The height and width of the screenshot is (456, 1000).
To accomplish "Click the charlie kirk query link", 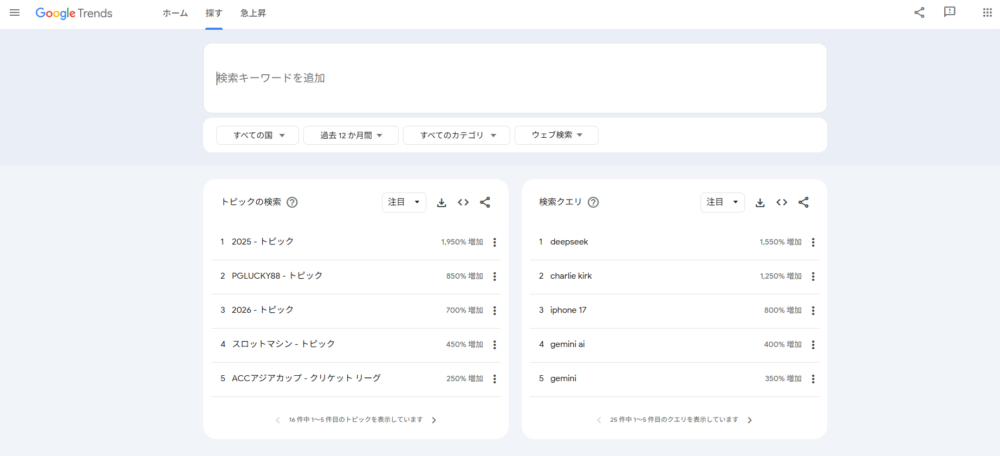I will 570,276.
